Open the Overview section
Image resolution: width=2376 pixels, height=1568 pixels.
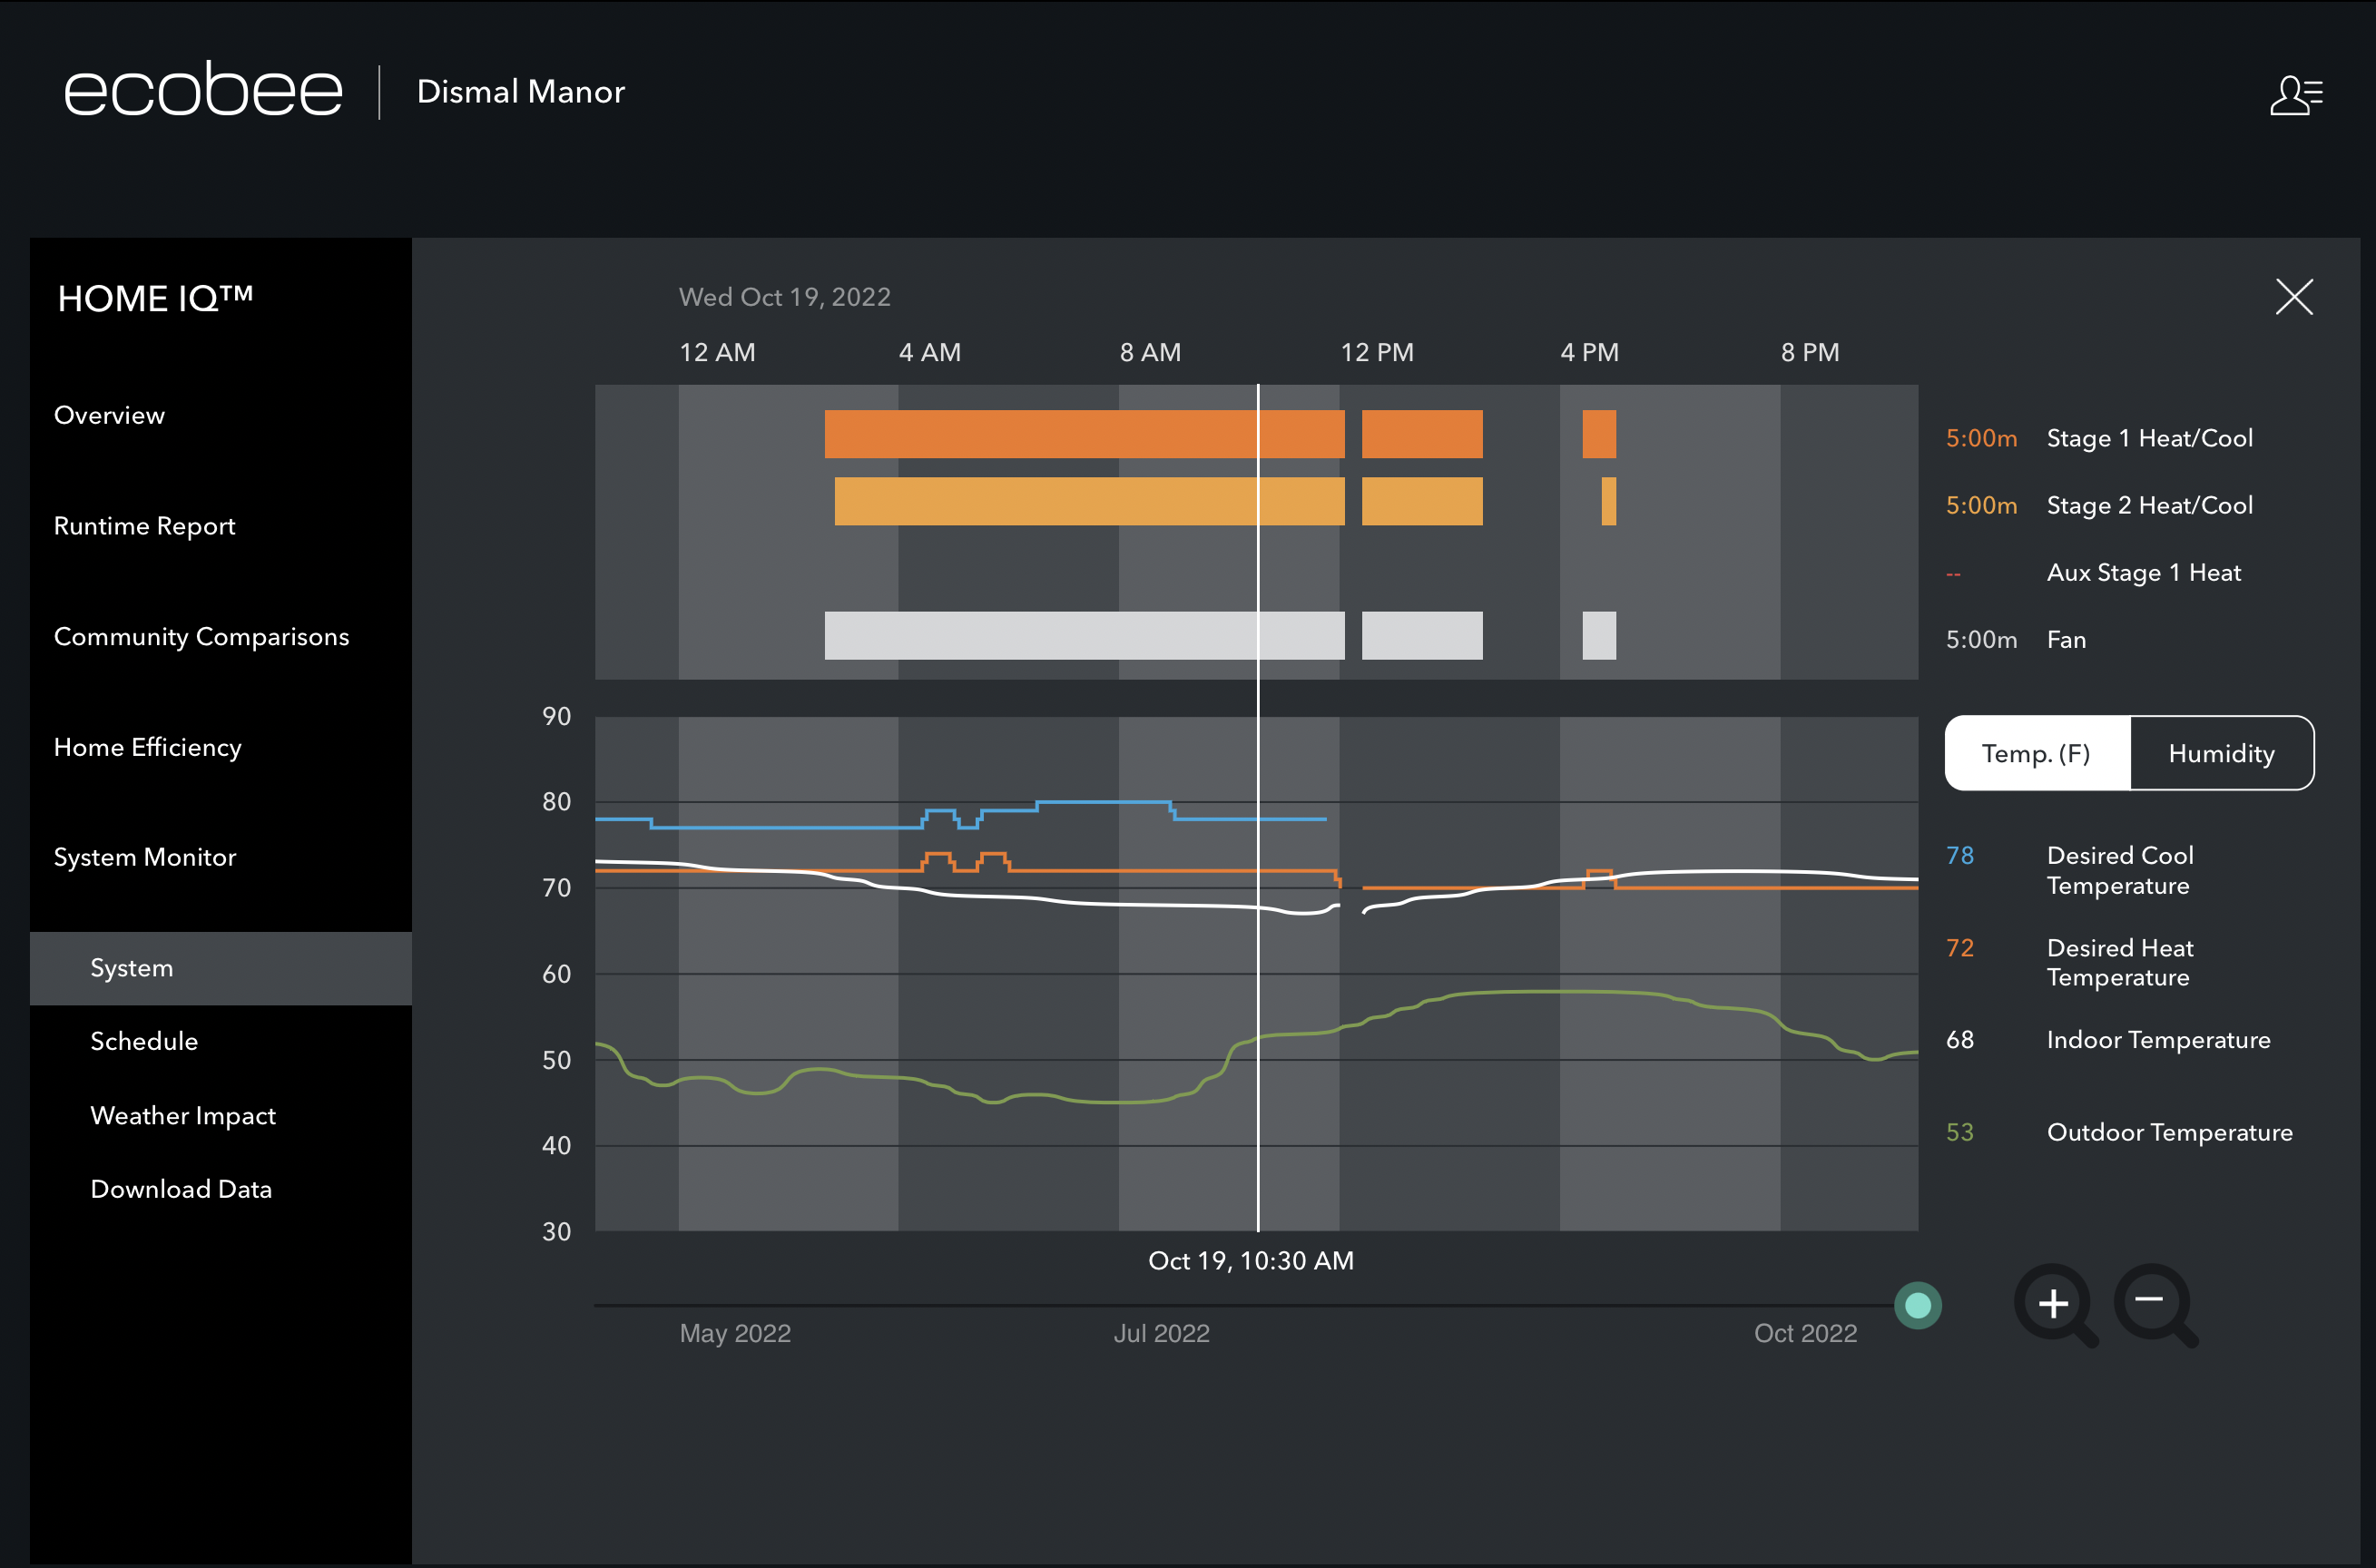(109, 415)
